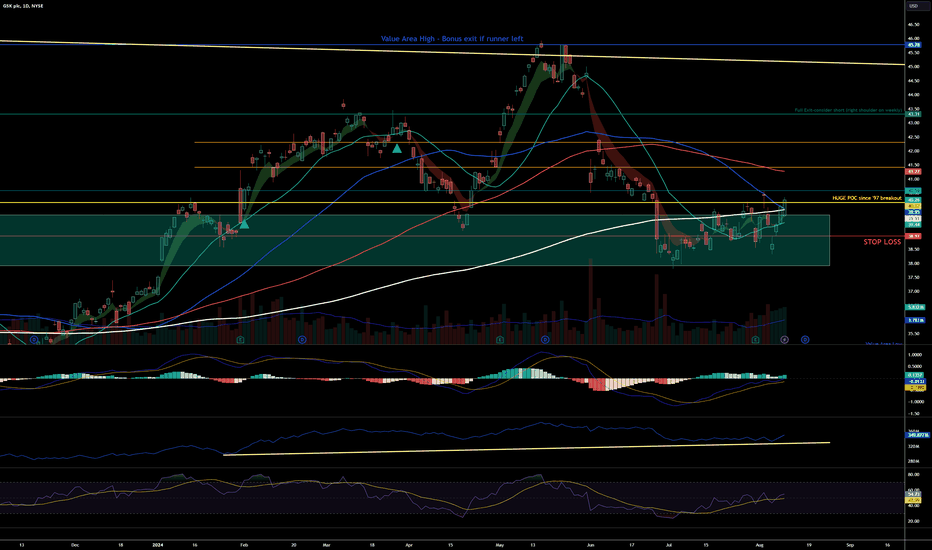Select the STOP LOSS label

tap(882, 242)
